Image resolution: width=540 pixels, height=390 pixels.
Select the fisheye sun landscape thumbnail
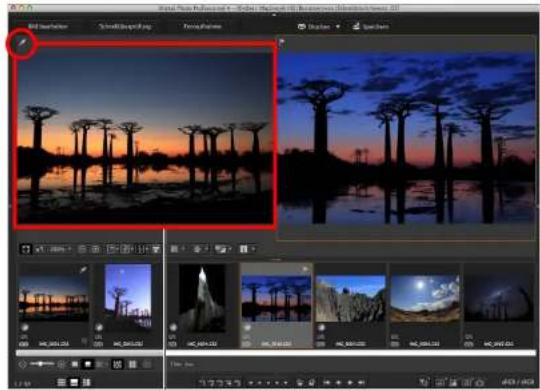click(425, 299)
